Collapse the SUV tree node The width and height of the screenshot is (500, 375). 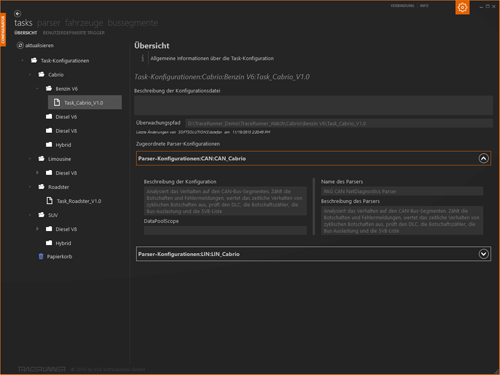pos(30,215)
